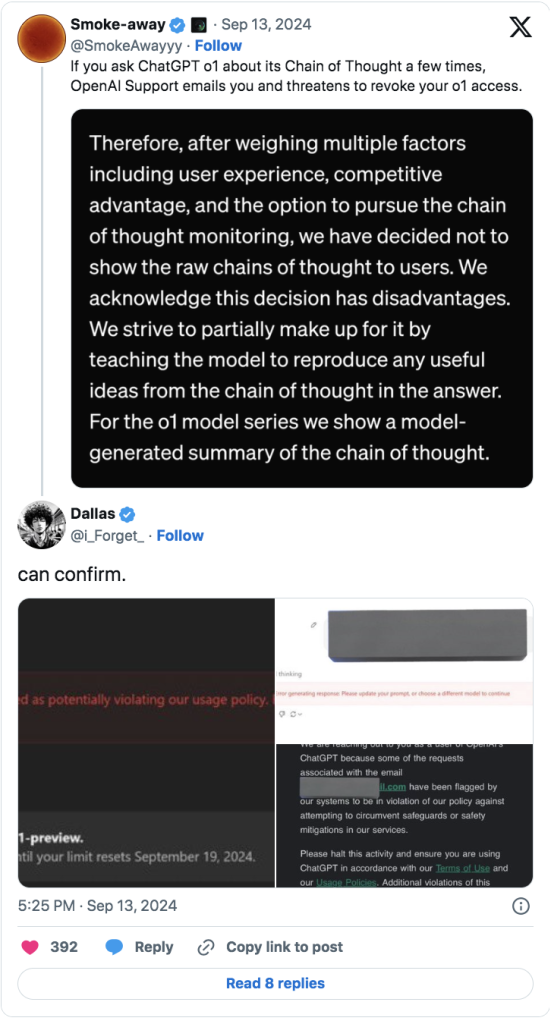Click Smoke-away's orange profile avatar
The height and width of the screenshot is (1024, 551).
pos(40,38)
